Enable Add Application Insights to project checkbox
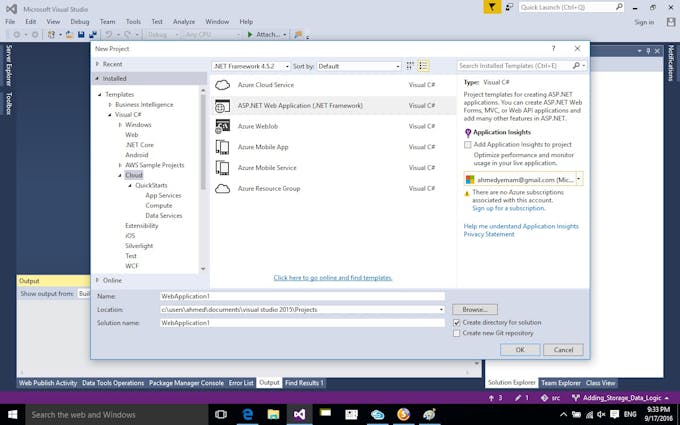 pos(468,145)
